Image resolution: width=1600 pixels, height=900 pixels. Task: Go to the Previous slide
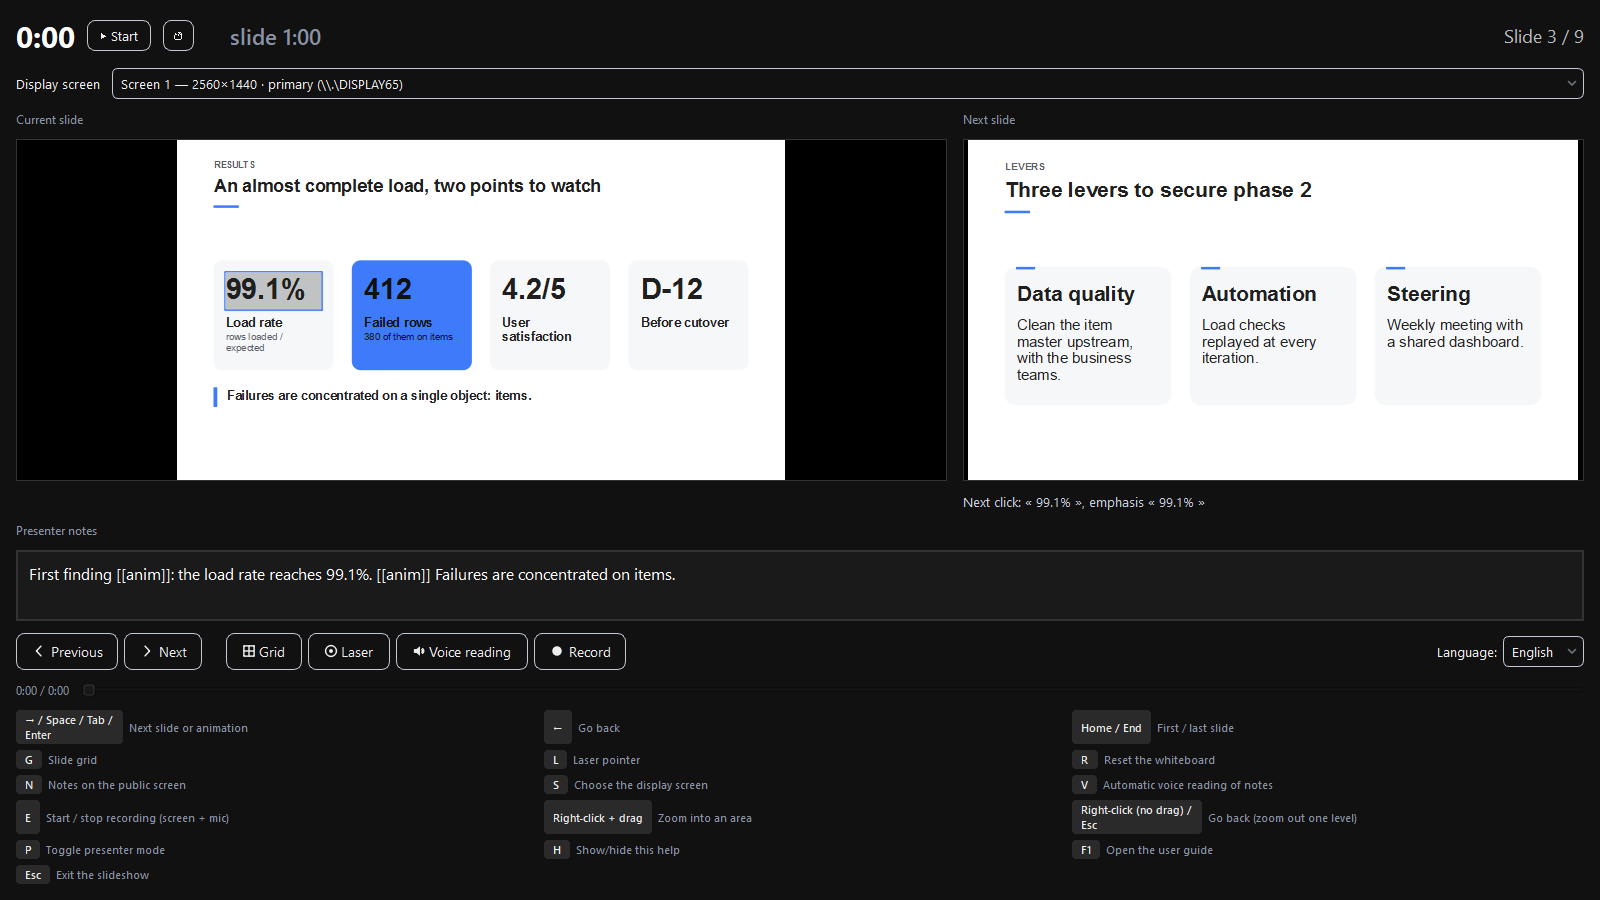67,652
